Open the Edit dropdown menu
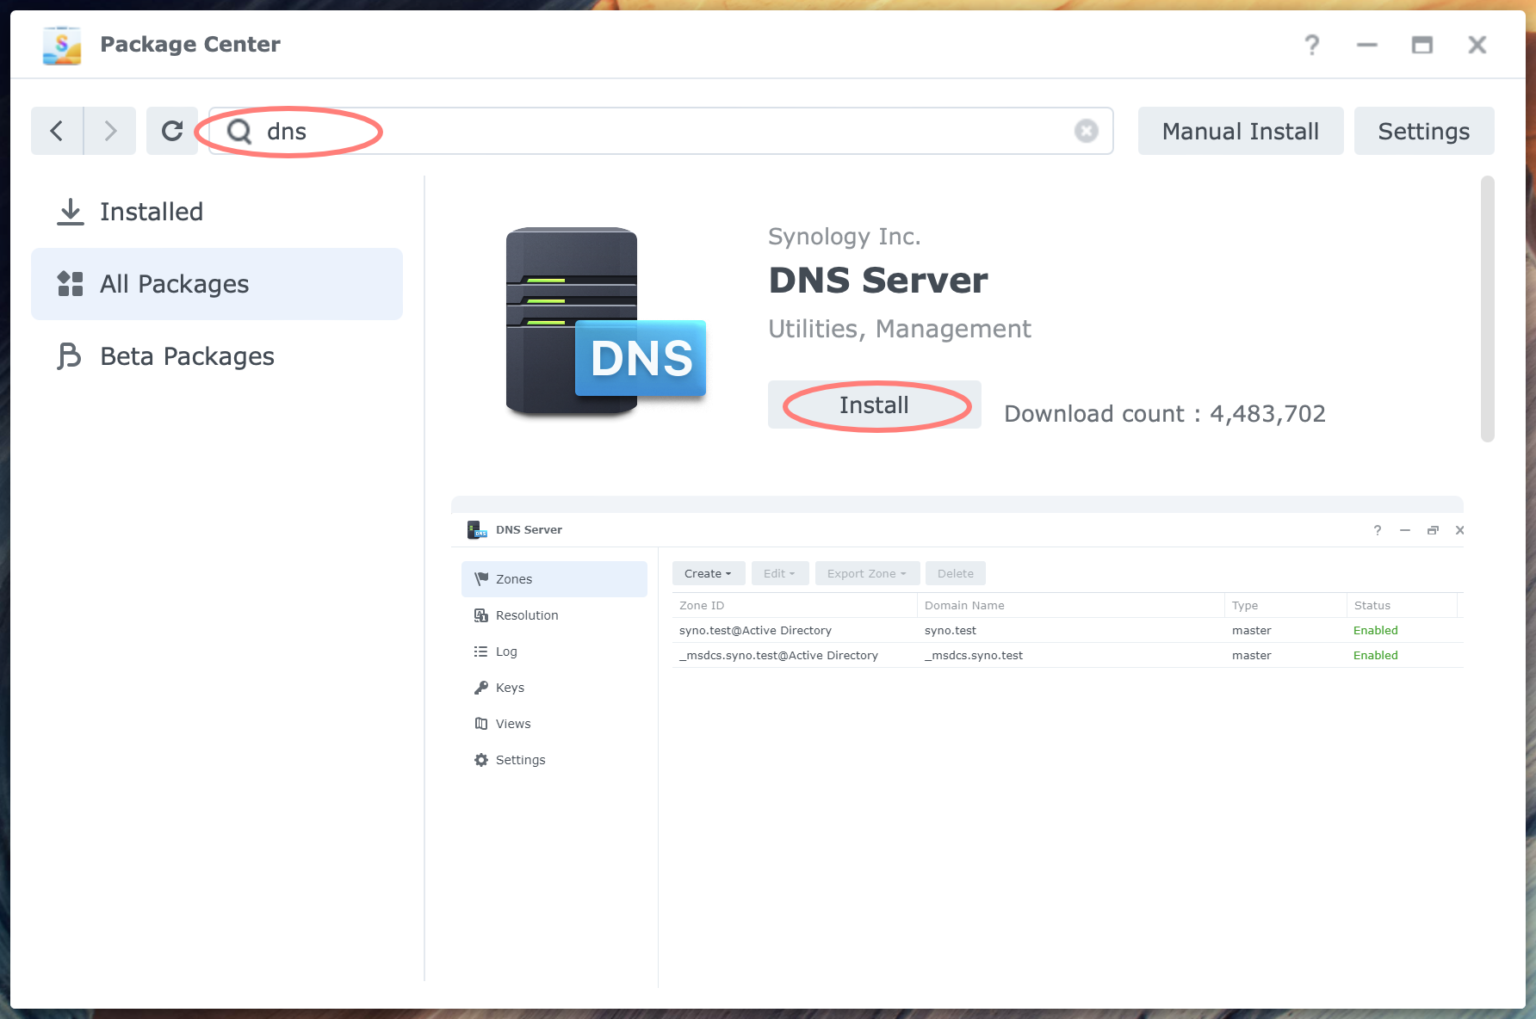The height and width of the screenshot is (1019, 1536). 780,573
